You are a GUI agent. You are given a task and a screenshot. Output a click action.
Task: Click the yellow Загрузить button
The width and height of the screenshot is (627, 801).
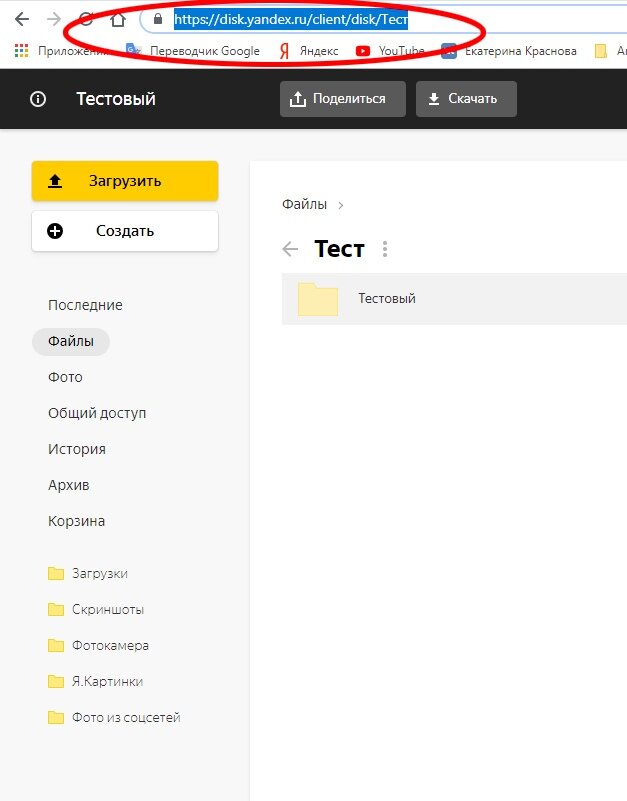point(125,181)
